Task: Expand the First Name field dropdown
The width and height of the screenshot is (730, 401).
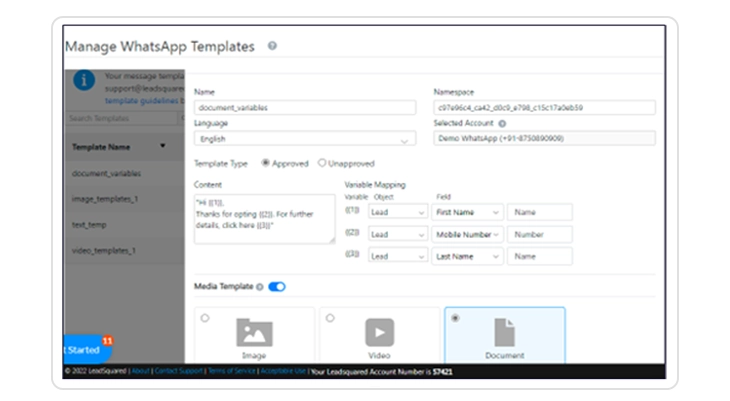Action: click(468, 212)
